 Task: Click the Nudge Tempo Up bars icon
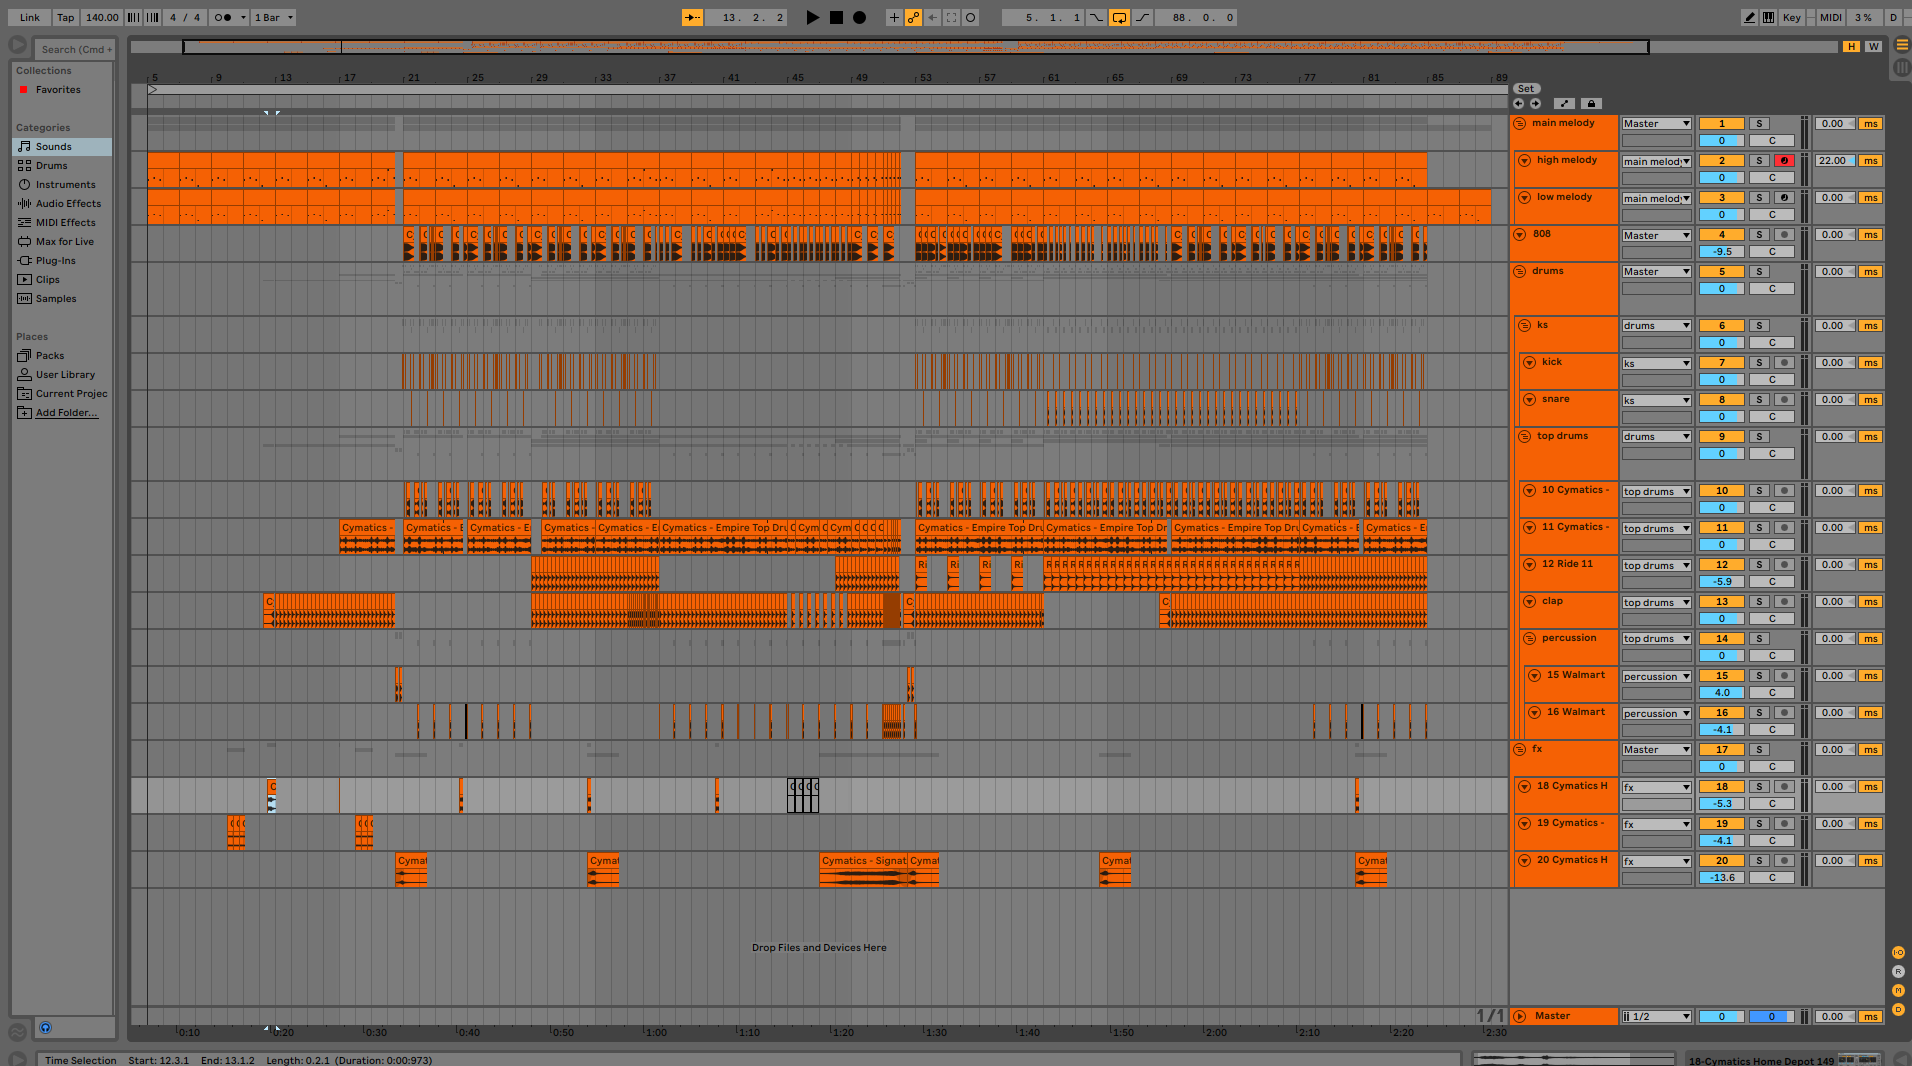click(x=152, y=17)
